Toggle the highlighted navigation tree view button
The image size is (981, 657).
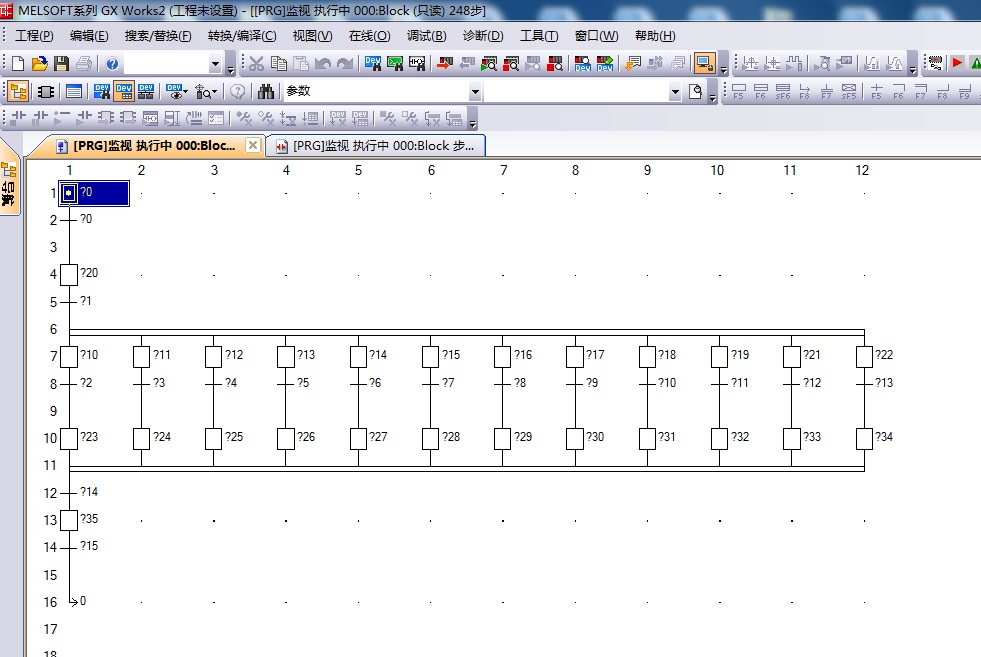tap(18, 92)
